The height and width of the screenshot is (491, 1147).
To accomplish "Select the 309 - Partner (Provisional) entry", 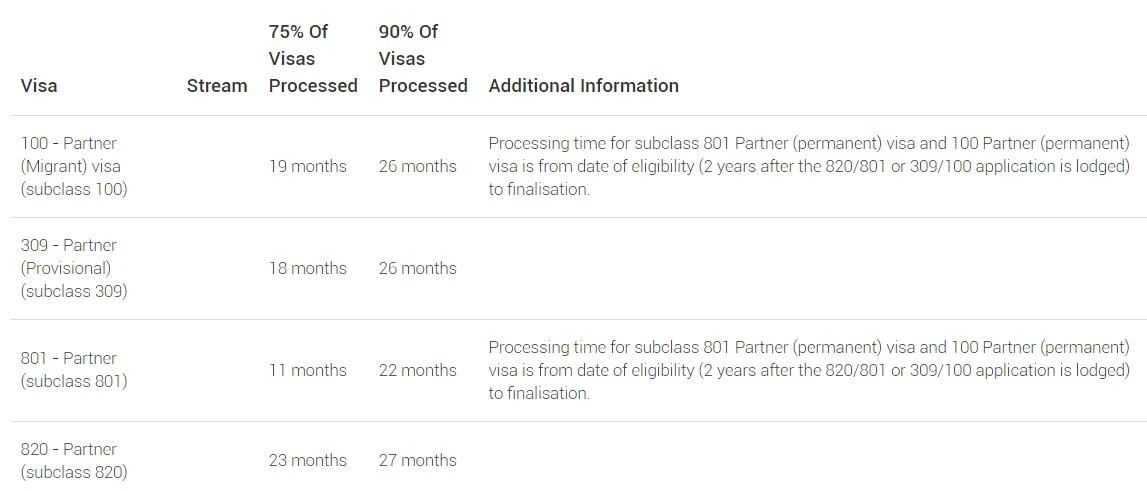I will pos(74,268).
